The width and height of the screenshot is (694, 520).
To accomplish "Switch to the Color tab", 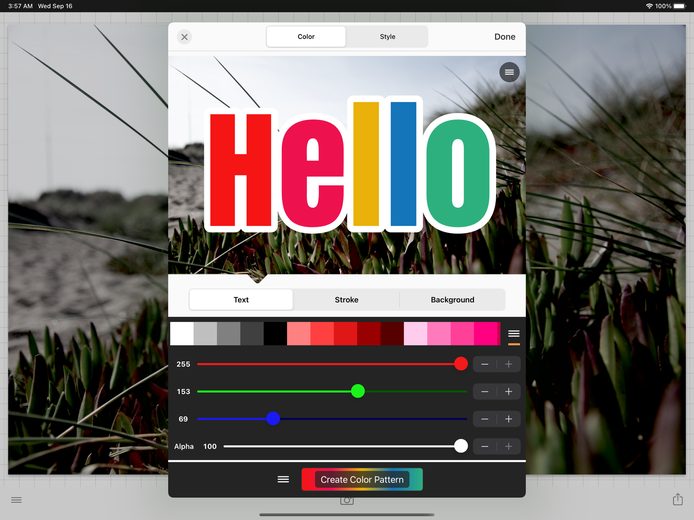I will pos(306,37).
